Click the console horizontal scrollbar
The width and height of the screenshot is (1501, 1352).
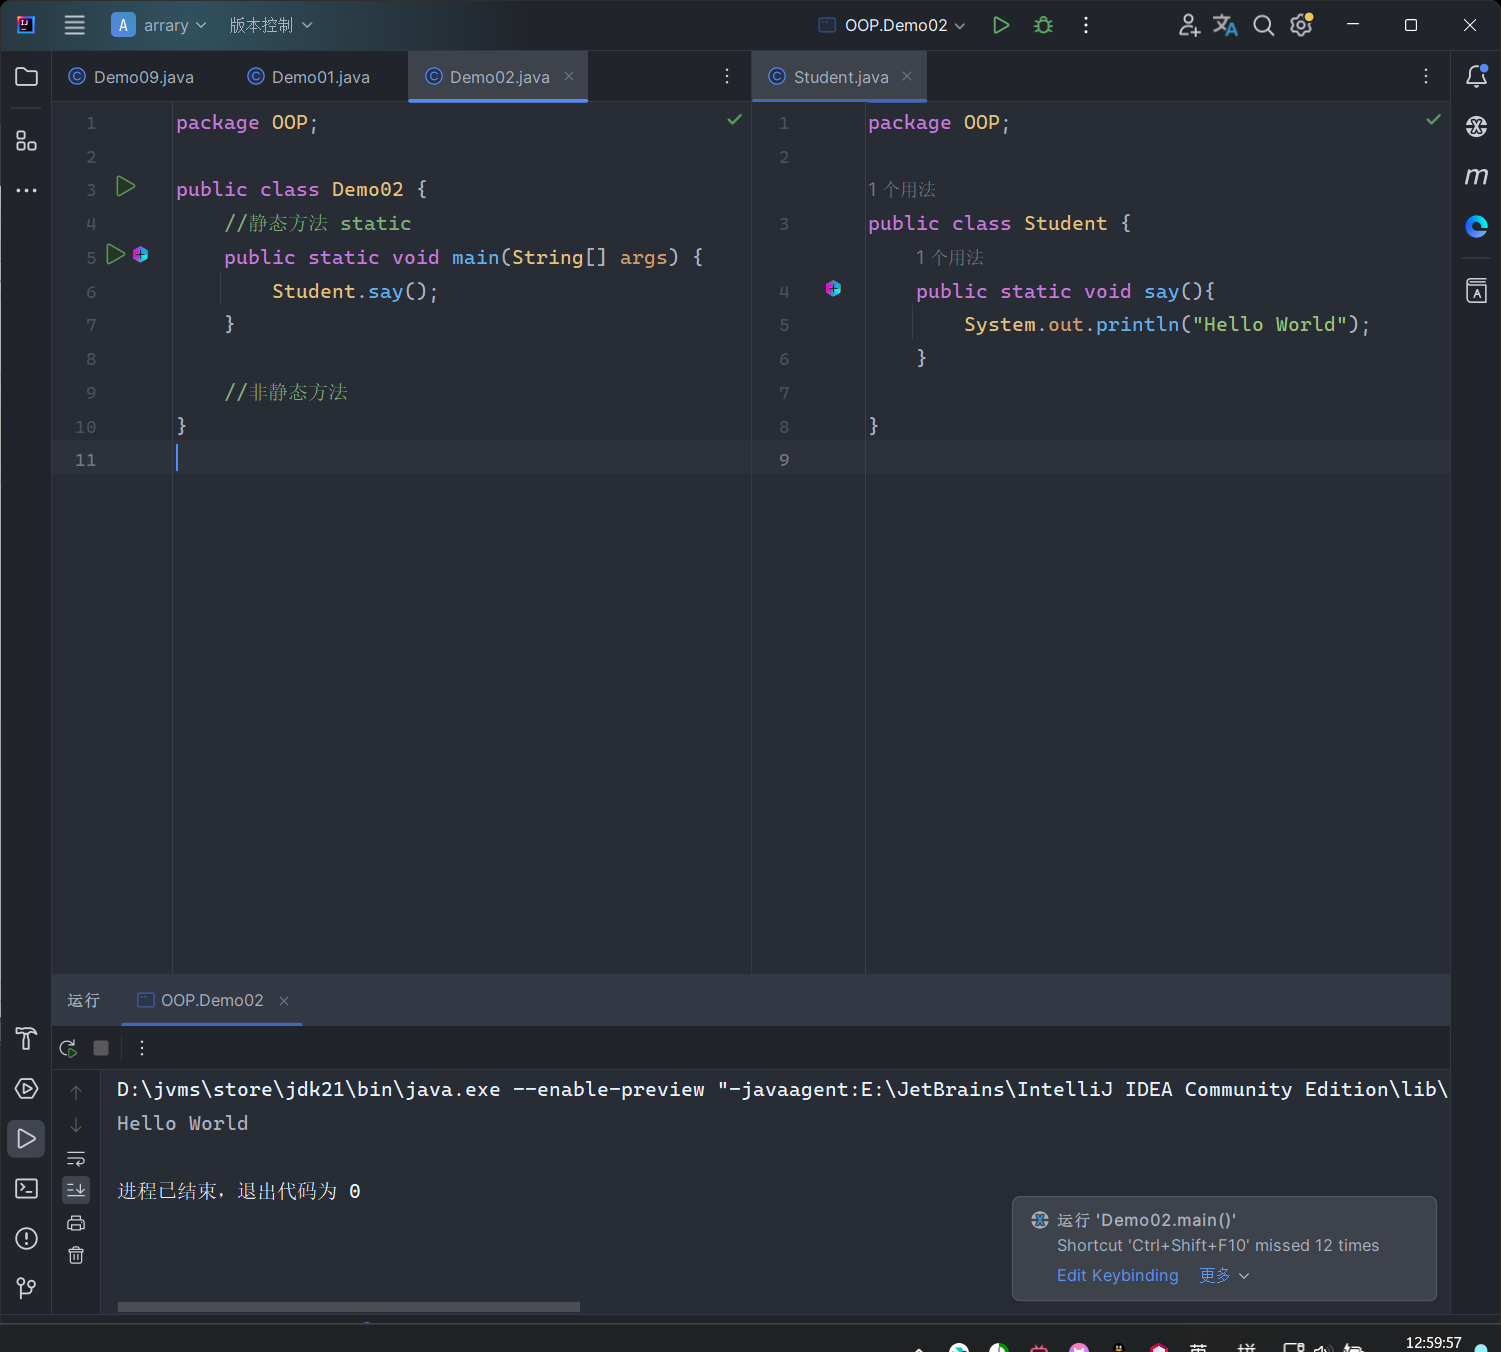point(348,1306)
